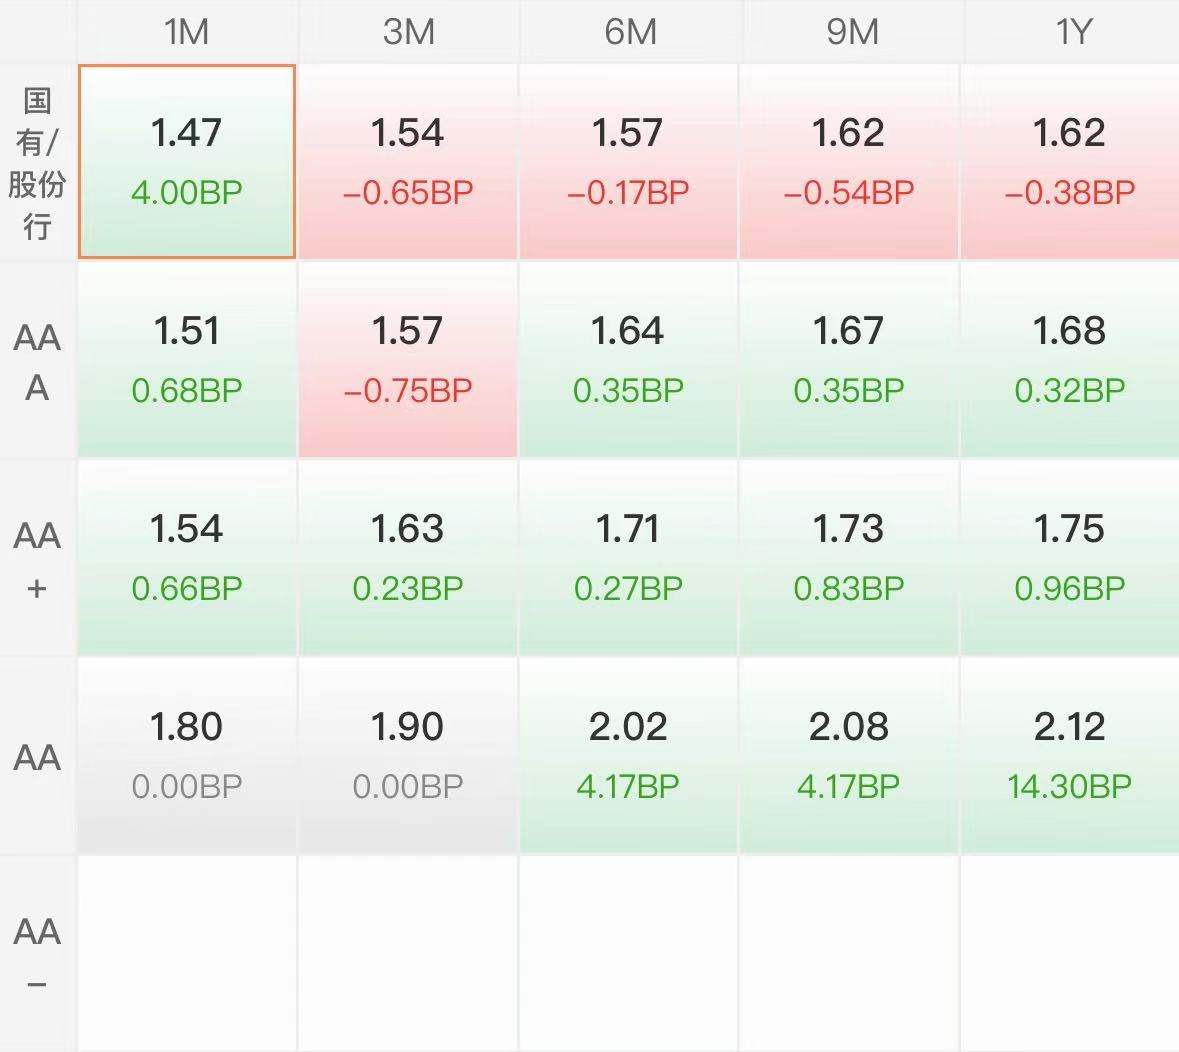
Task: Select the AA 1Y cell showing 14.30BP
Action: tap(1071, 756)
